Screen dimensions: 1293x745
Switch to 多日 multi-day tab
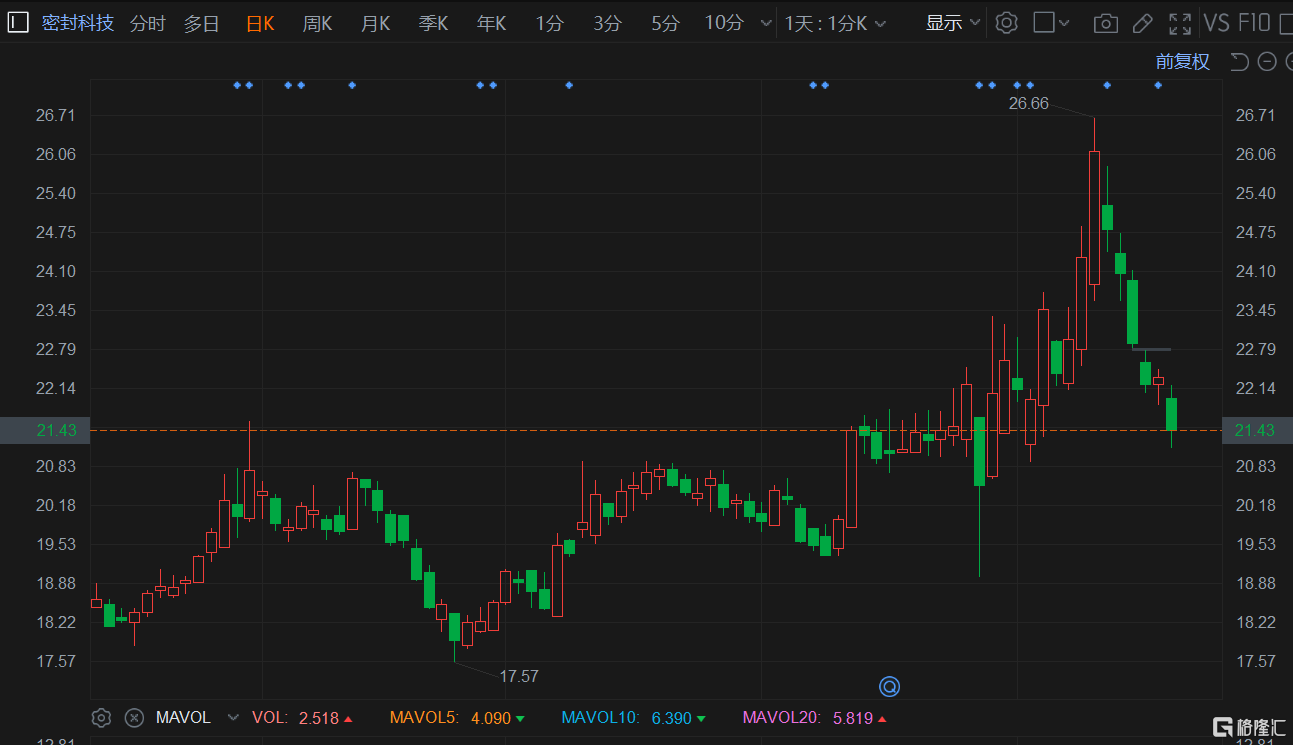(201, 23)
